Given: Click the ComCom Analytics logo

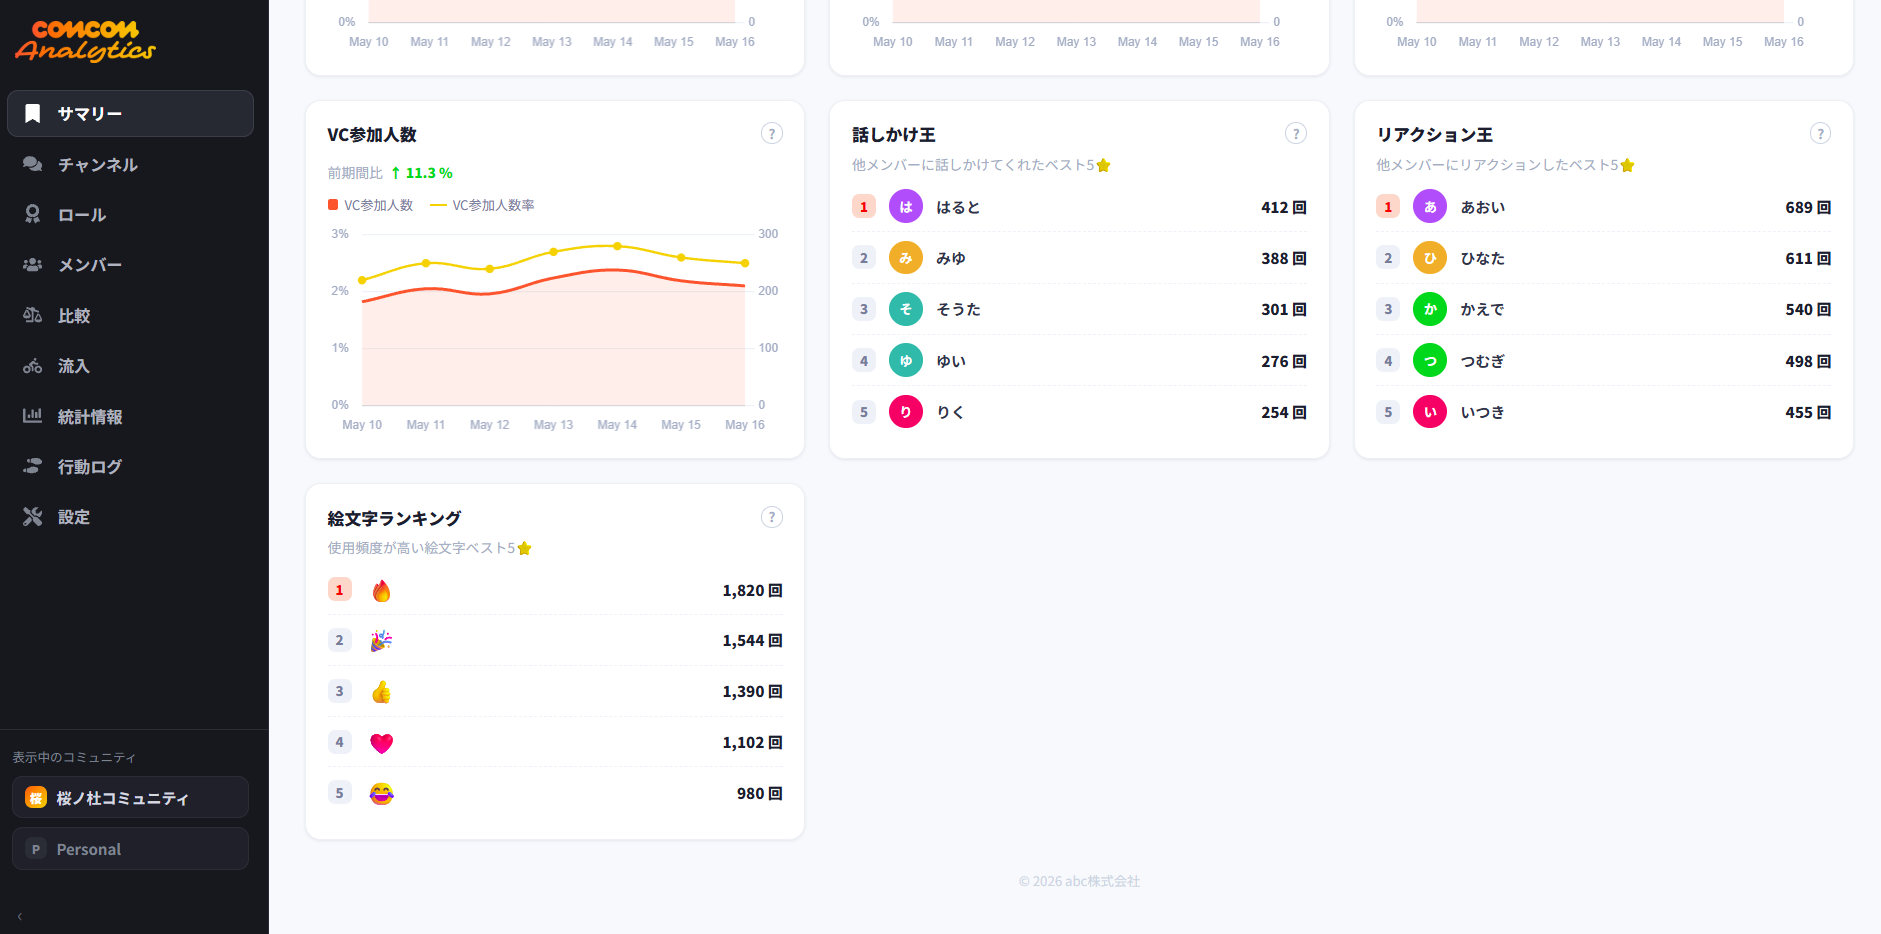Looking at the screenshot, I should click(85, 41).
